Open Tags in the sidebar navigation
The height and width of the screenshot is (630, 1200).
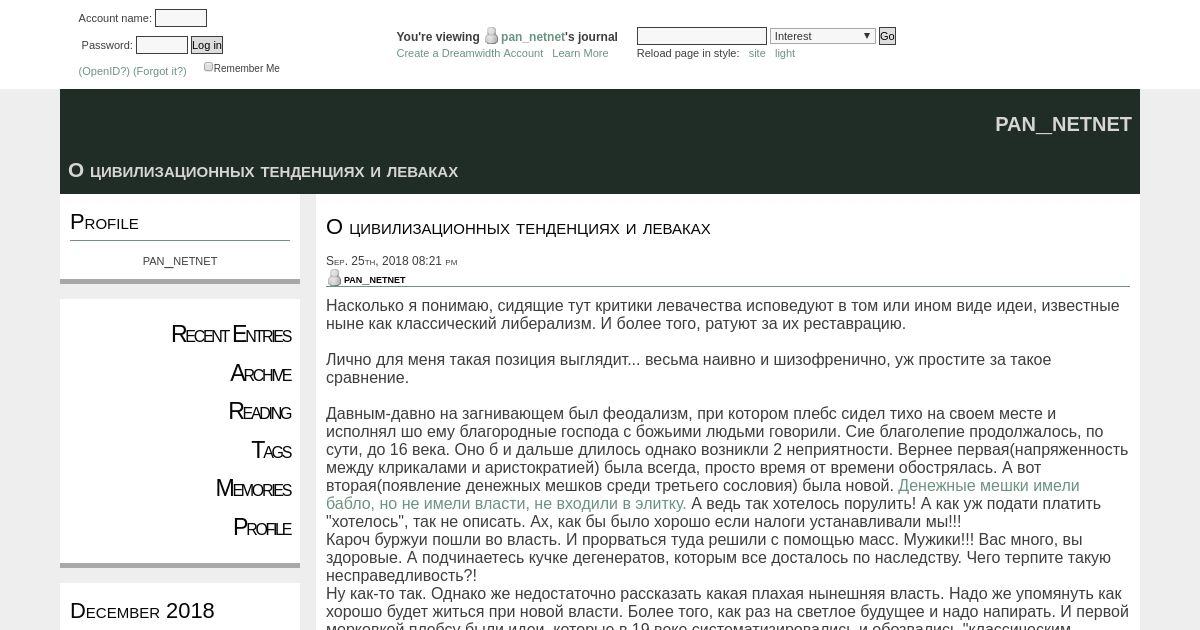click(x=271, y=451)
